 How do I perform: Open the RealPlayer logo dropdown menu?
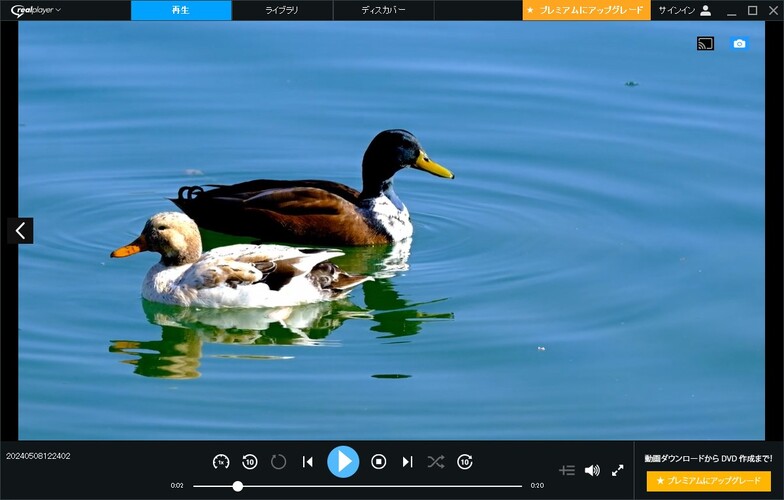tap(36, 10)
